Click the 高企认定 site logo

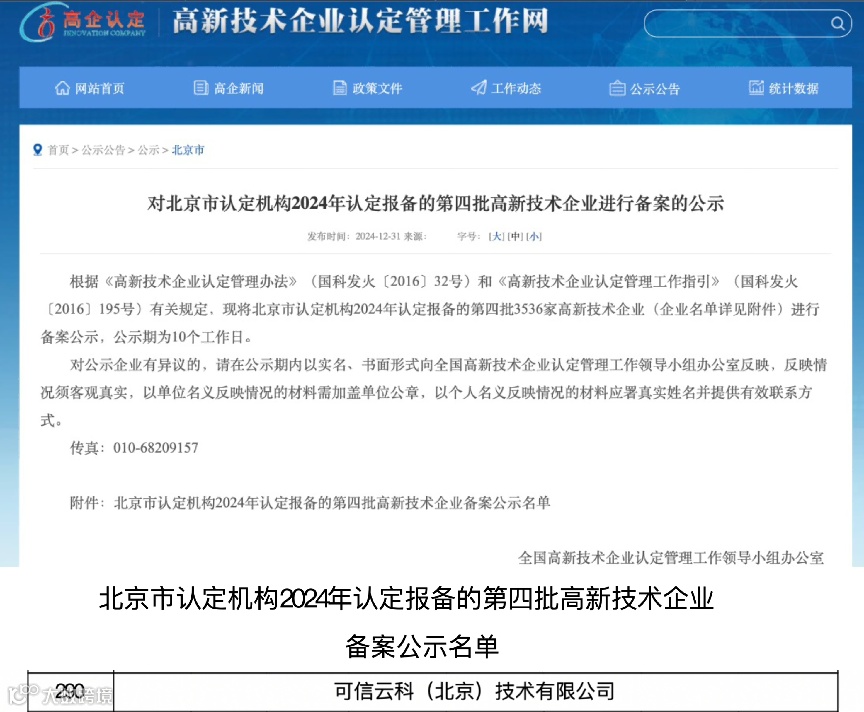coord(83,22)
